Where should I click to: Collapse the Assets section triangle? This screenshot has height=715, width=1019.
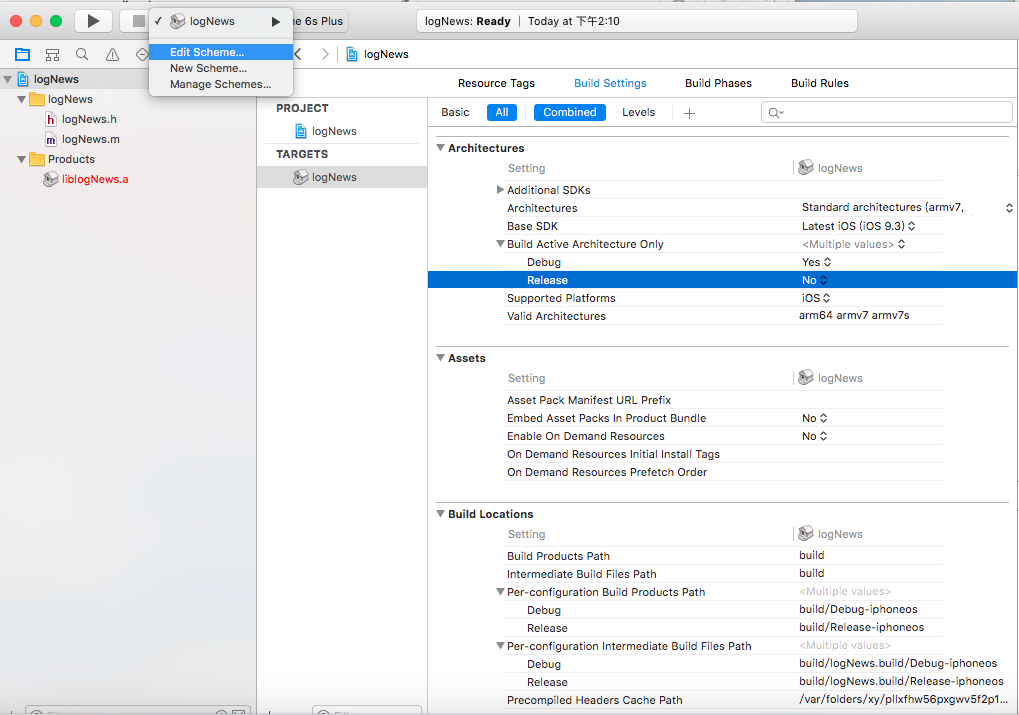pyautogui.click(x=441, y=358)
